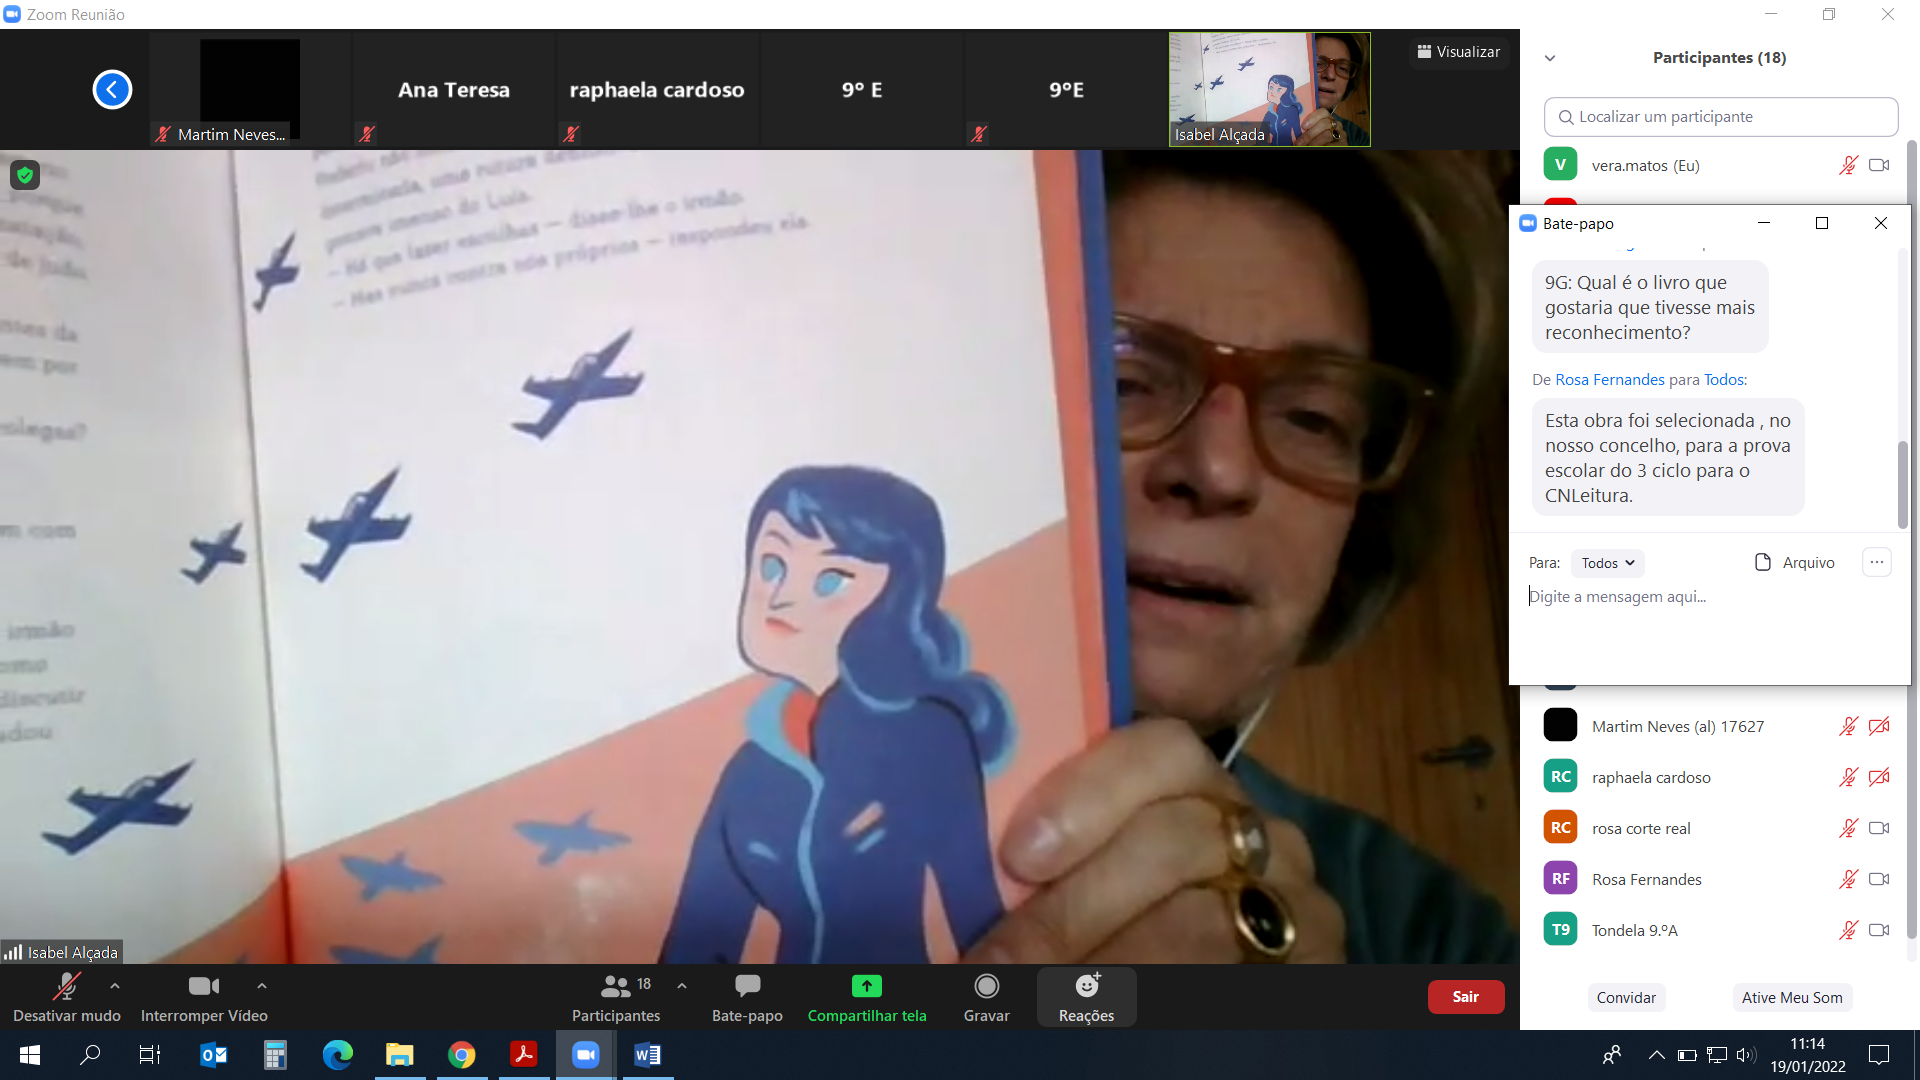Image resolution: width=1920 pixels, height=1080 pixels.
Task: Open Windows taskbar search
Action: (90, 1055)
